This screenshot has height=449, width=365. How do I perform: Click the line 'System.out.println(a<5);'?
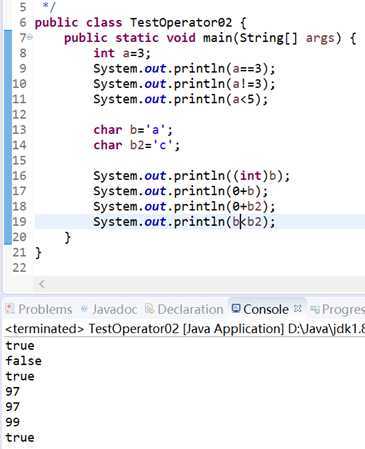[x=181, y=99]
